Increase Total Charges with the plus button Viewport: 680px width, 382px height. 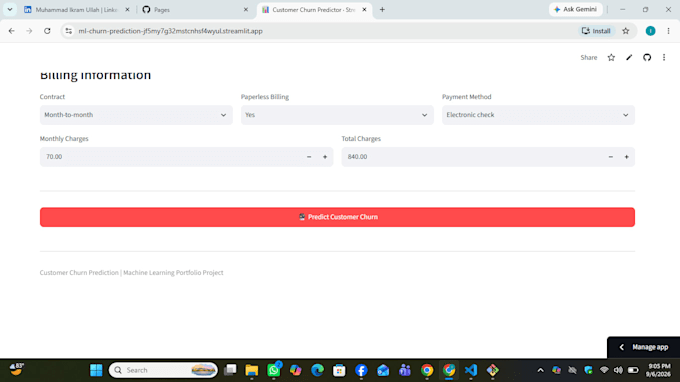point(627,157)
